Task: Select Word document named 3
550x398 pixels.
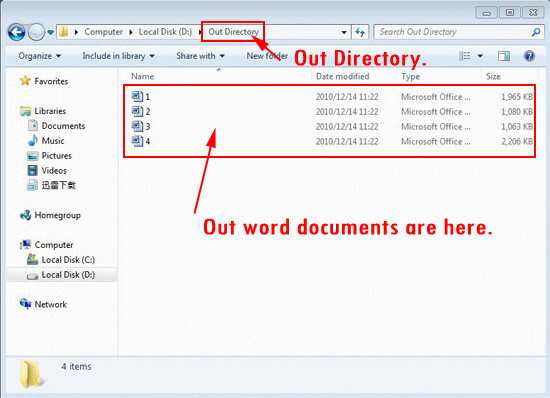Action: [141, 126]
